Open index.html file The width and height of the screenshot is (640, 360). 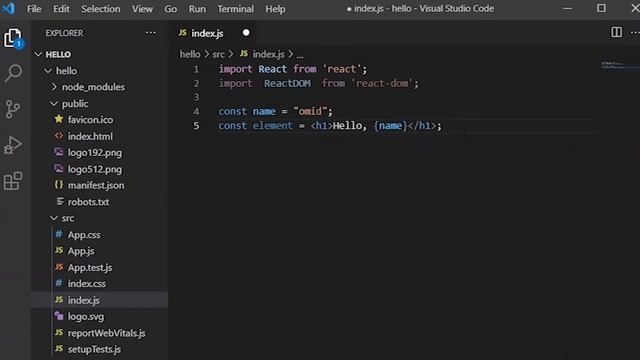click(x=90, y=136)
